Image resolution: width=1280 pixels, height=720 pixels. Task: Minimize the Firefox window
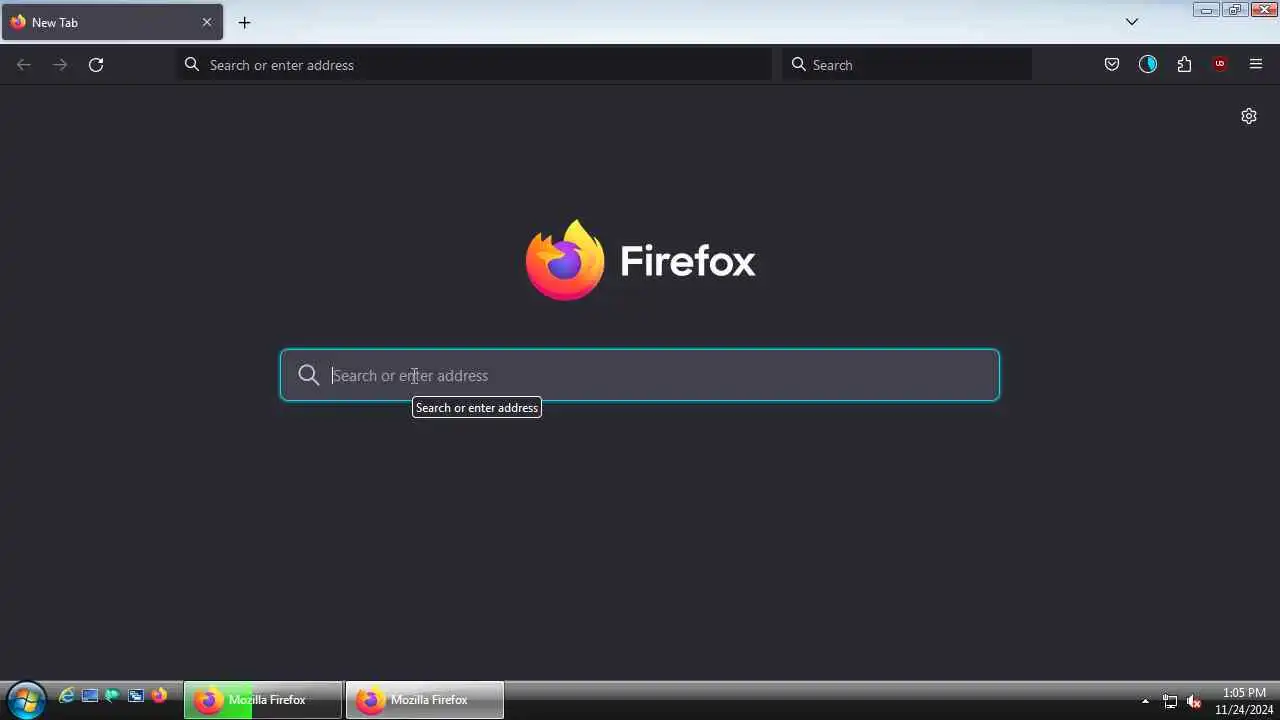pos(1206,9)
